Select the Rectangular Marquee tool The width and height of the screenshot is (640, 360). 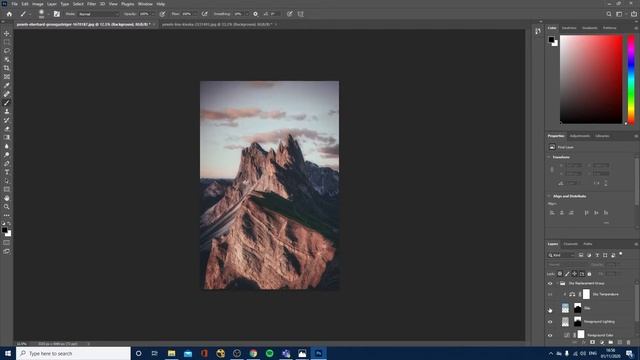tap(7, 42)
